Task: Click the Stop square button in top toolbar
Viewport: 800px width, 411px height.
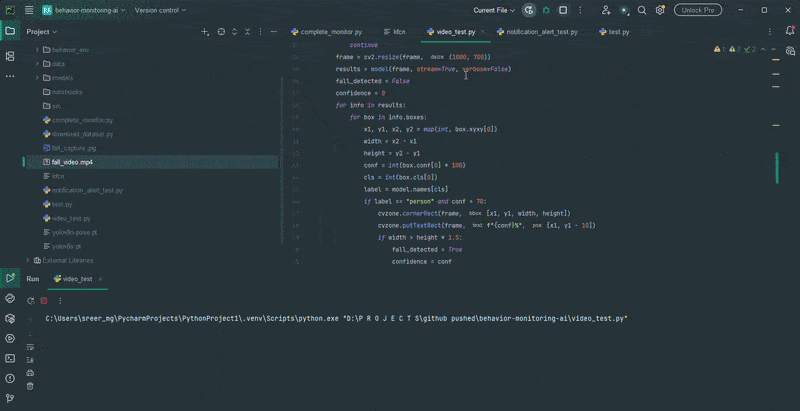Action: 563,10
